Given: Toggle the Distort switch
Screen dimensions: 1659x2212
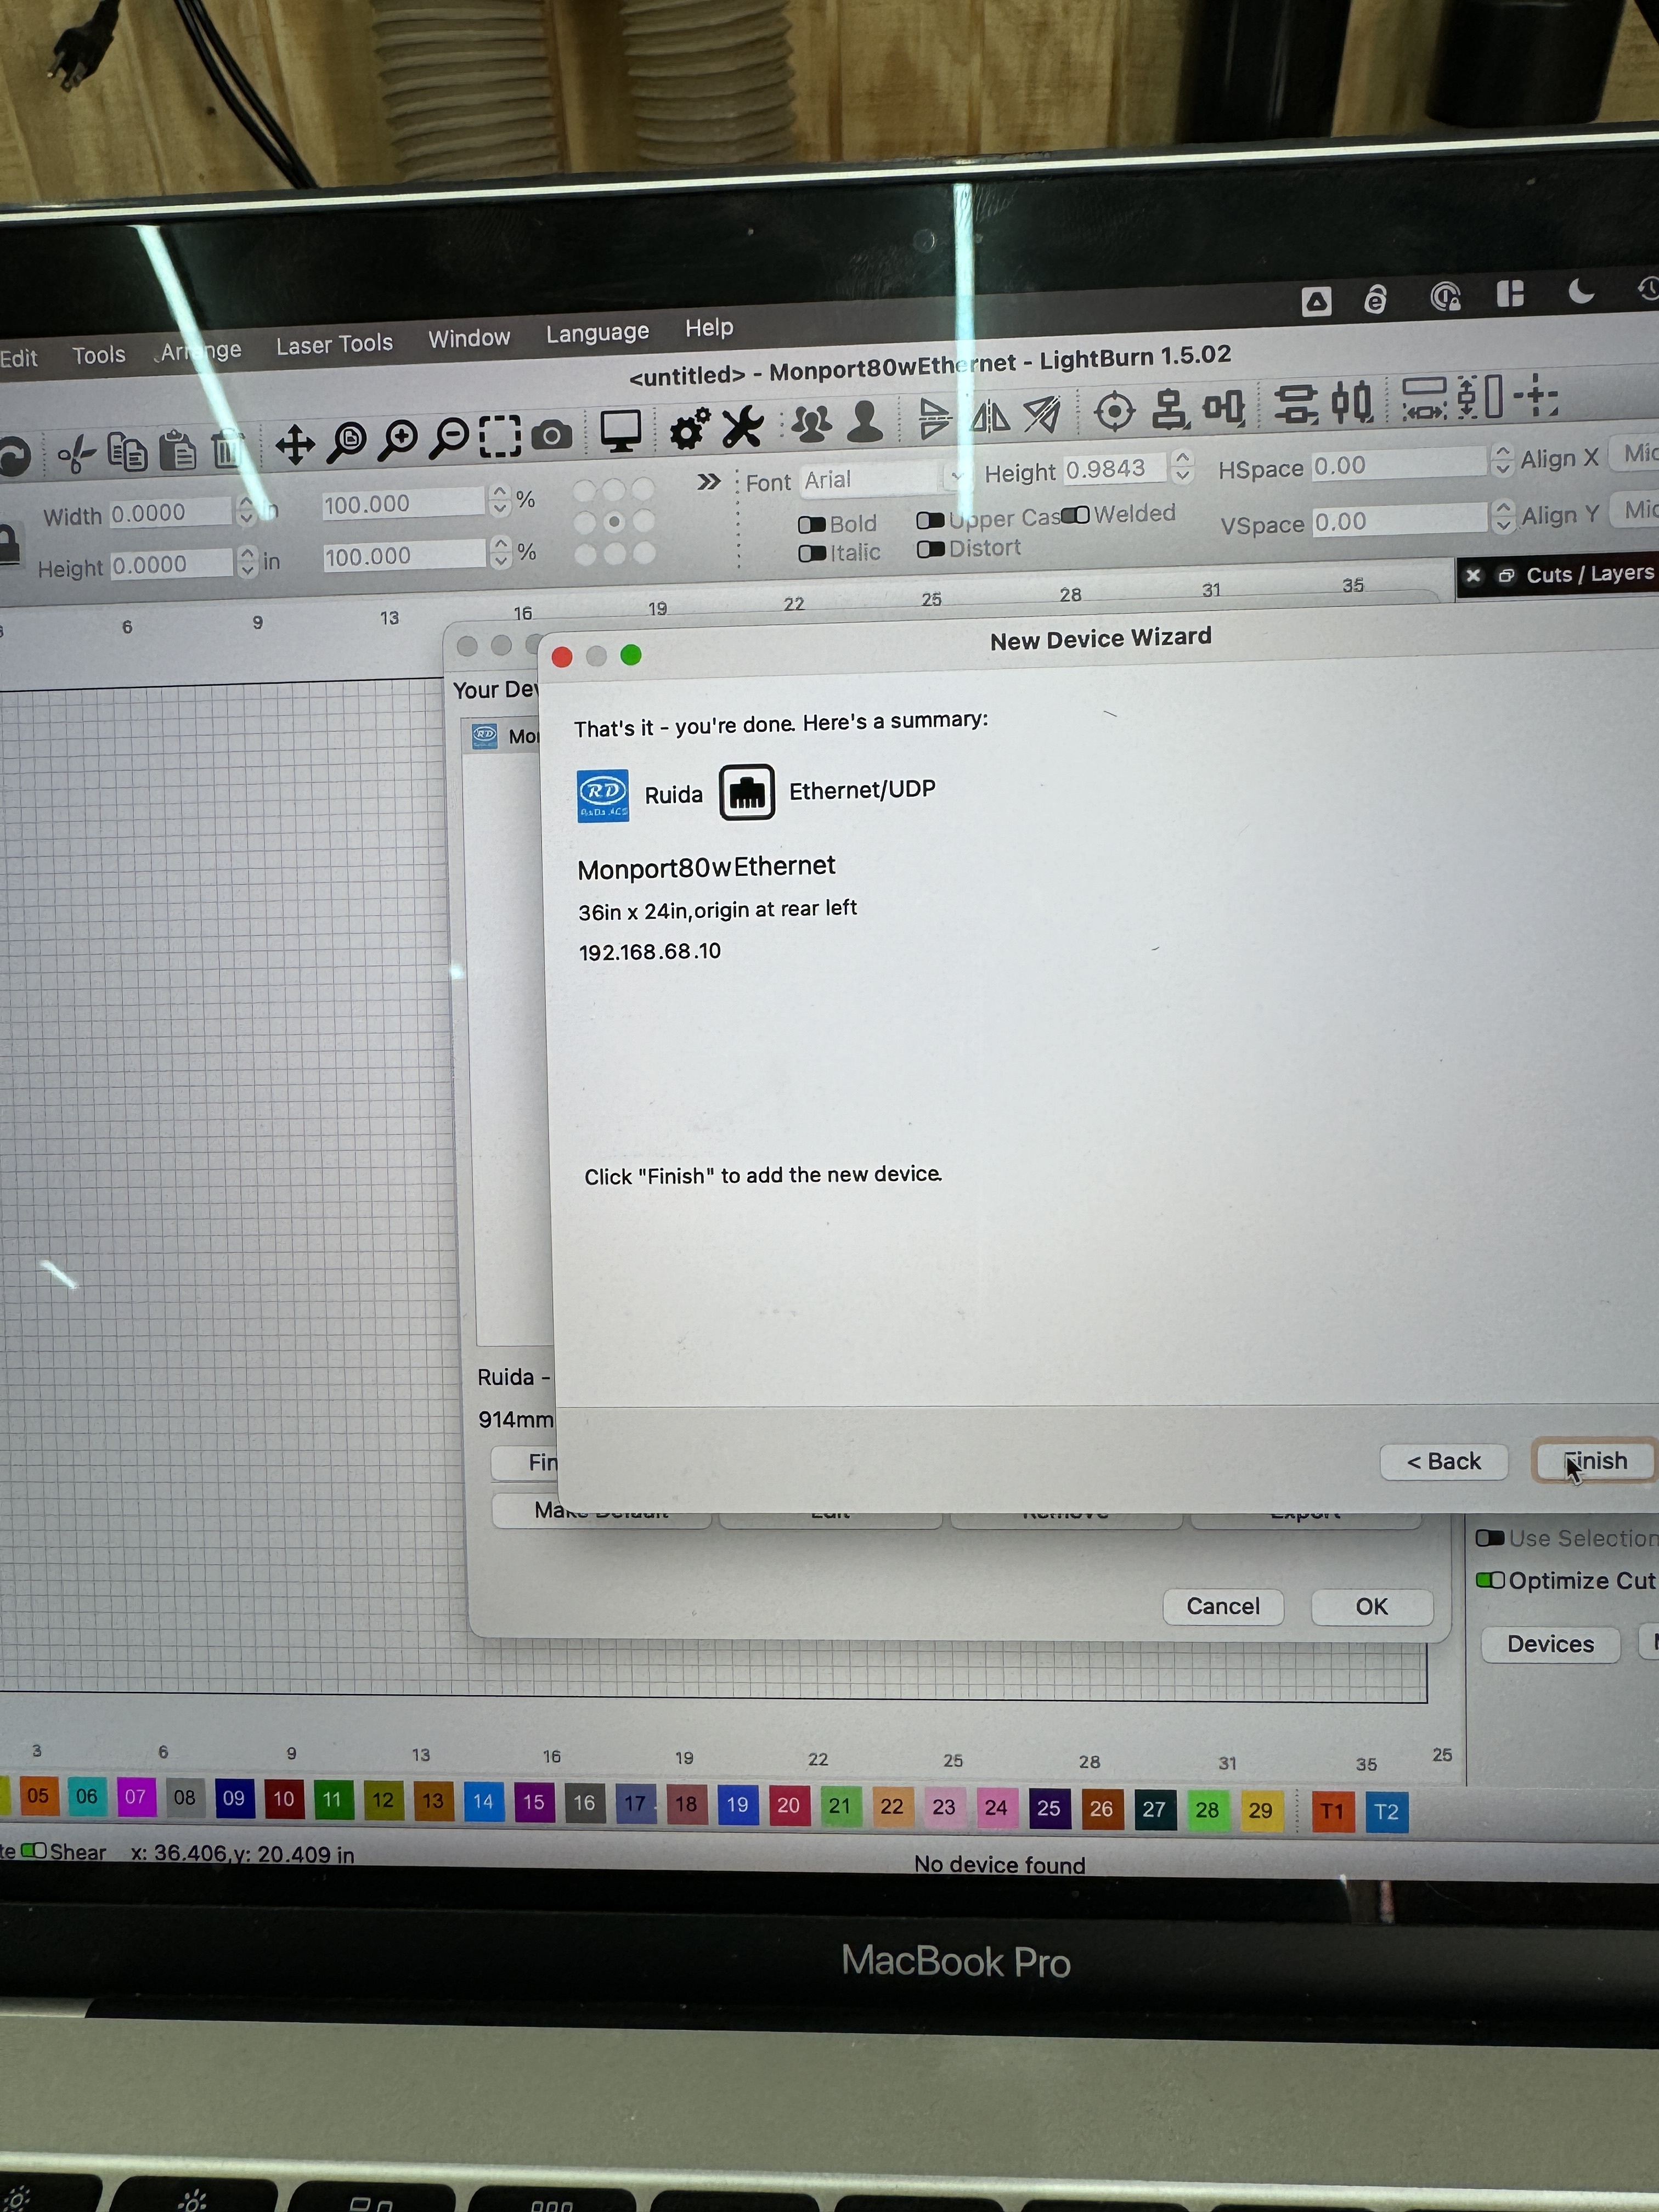Looking at the screenshot, I should [930, 549].
